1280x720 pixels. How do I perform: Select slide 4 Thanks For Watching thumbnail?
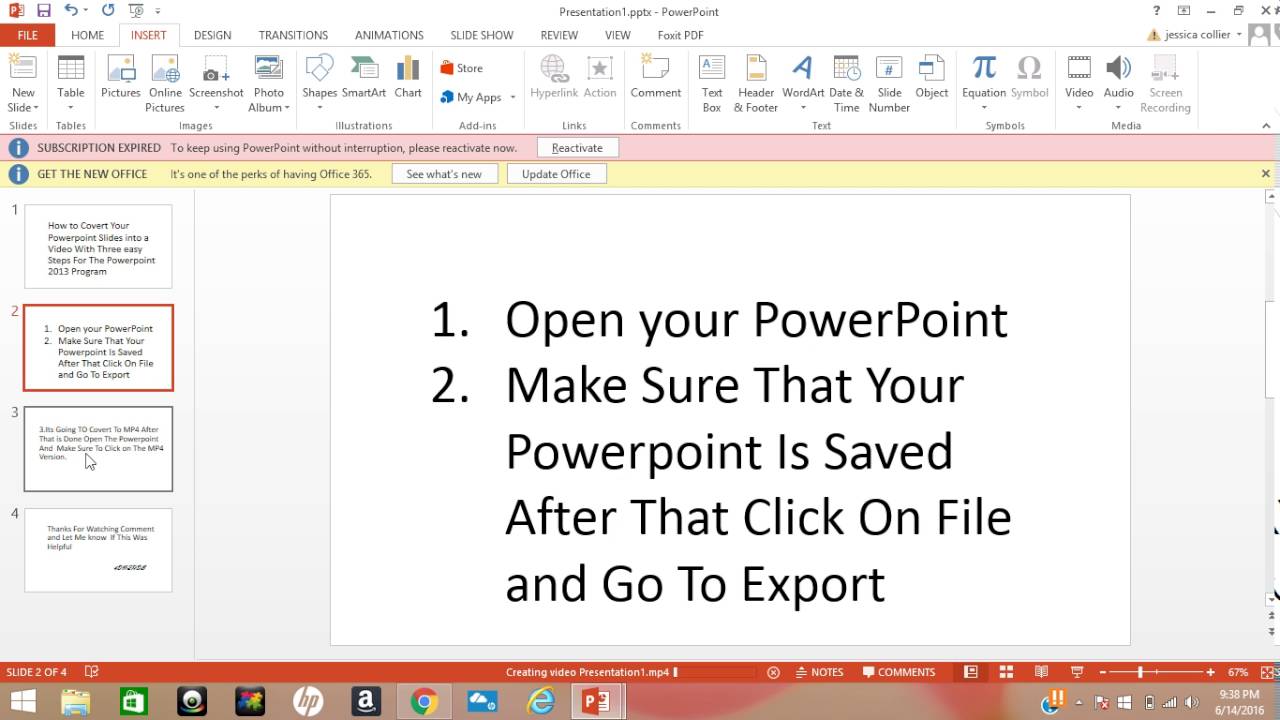point(98,550)
